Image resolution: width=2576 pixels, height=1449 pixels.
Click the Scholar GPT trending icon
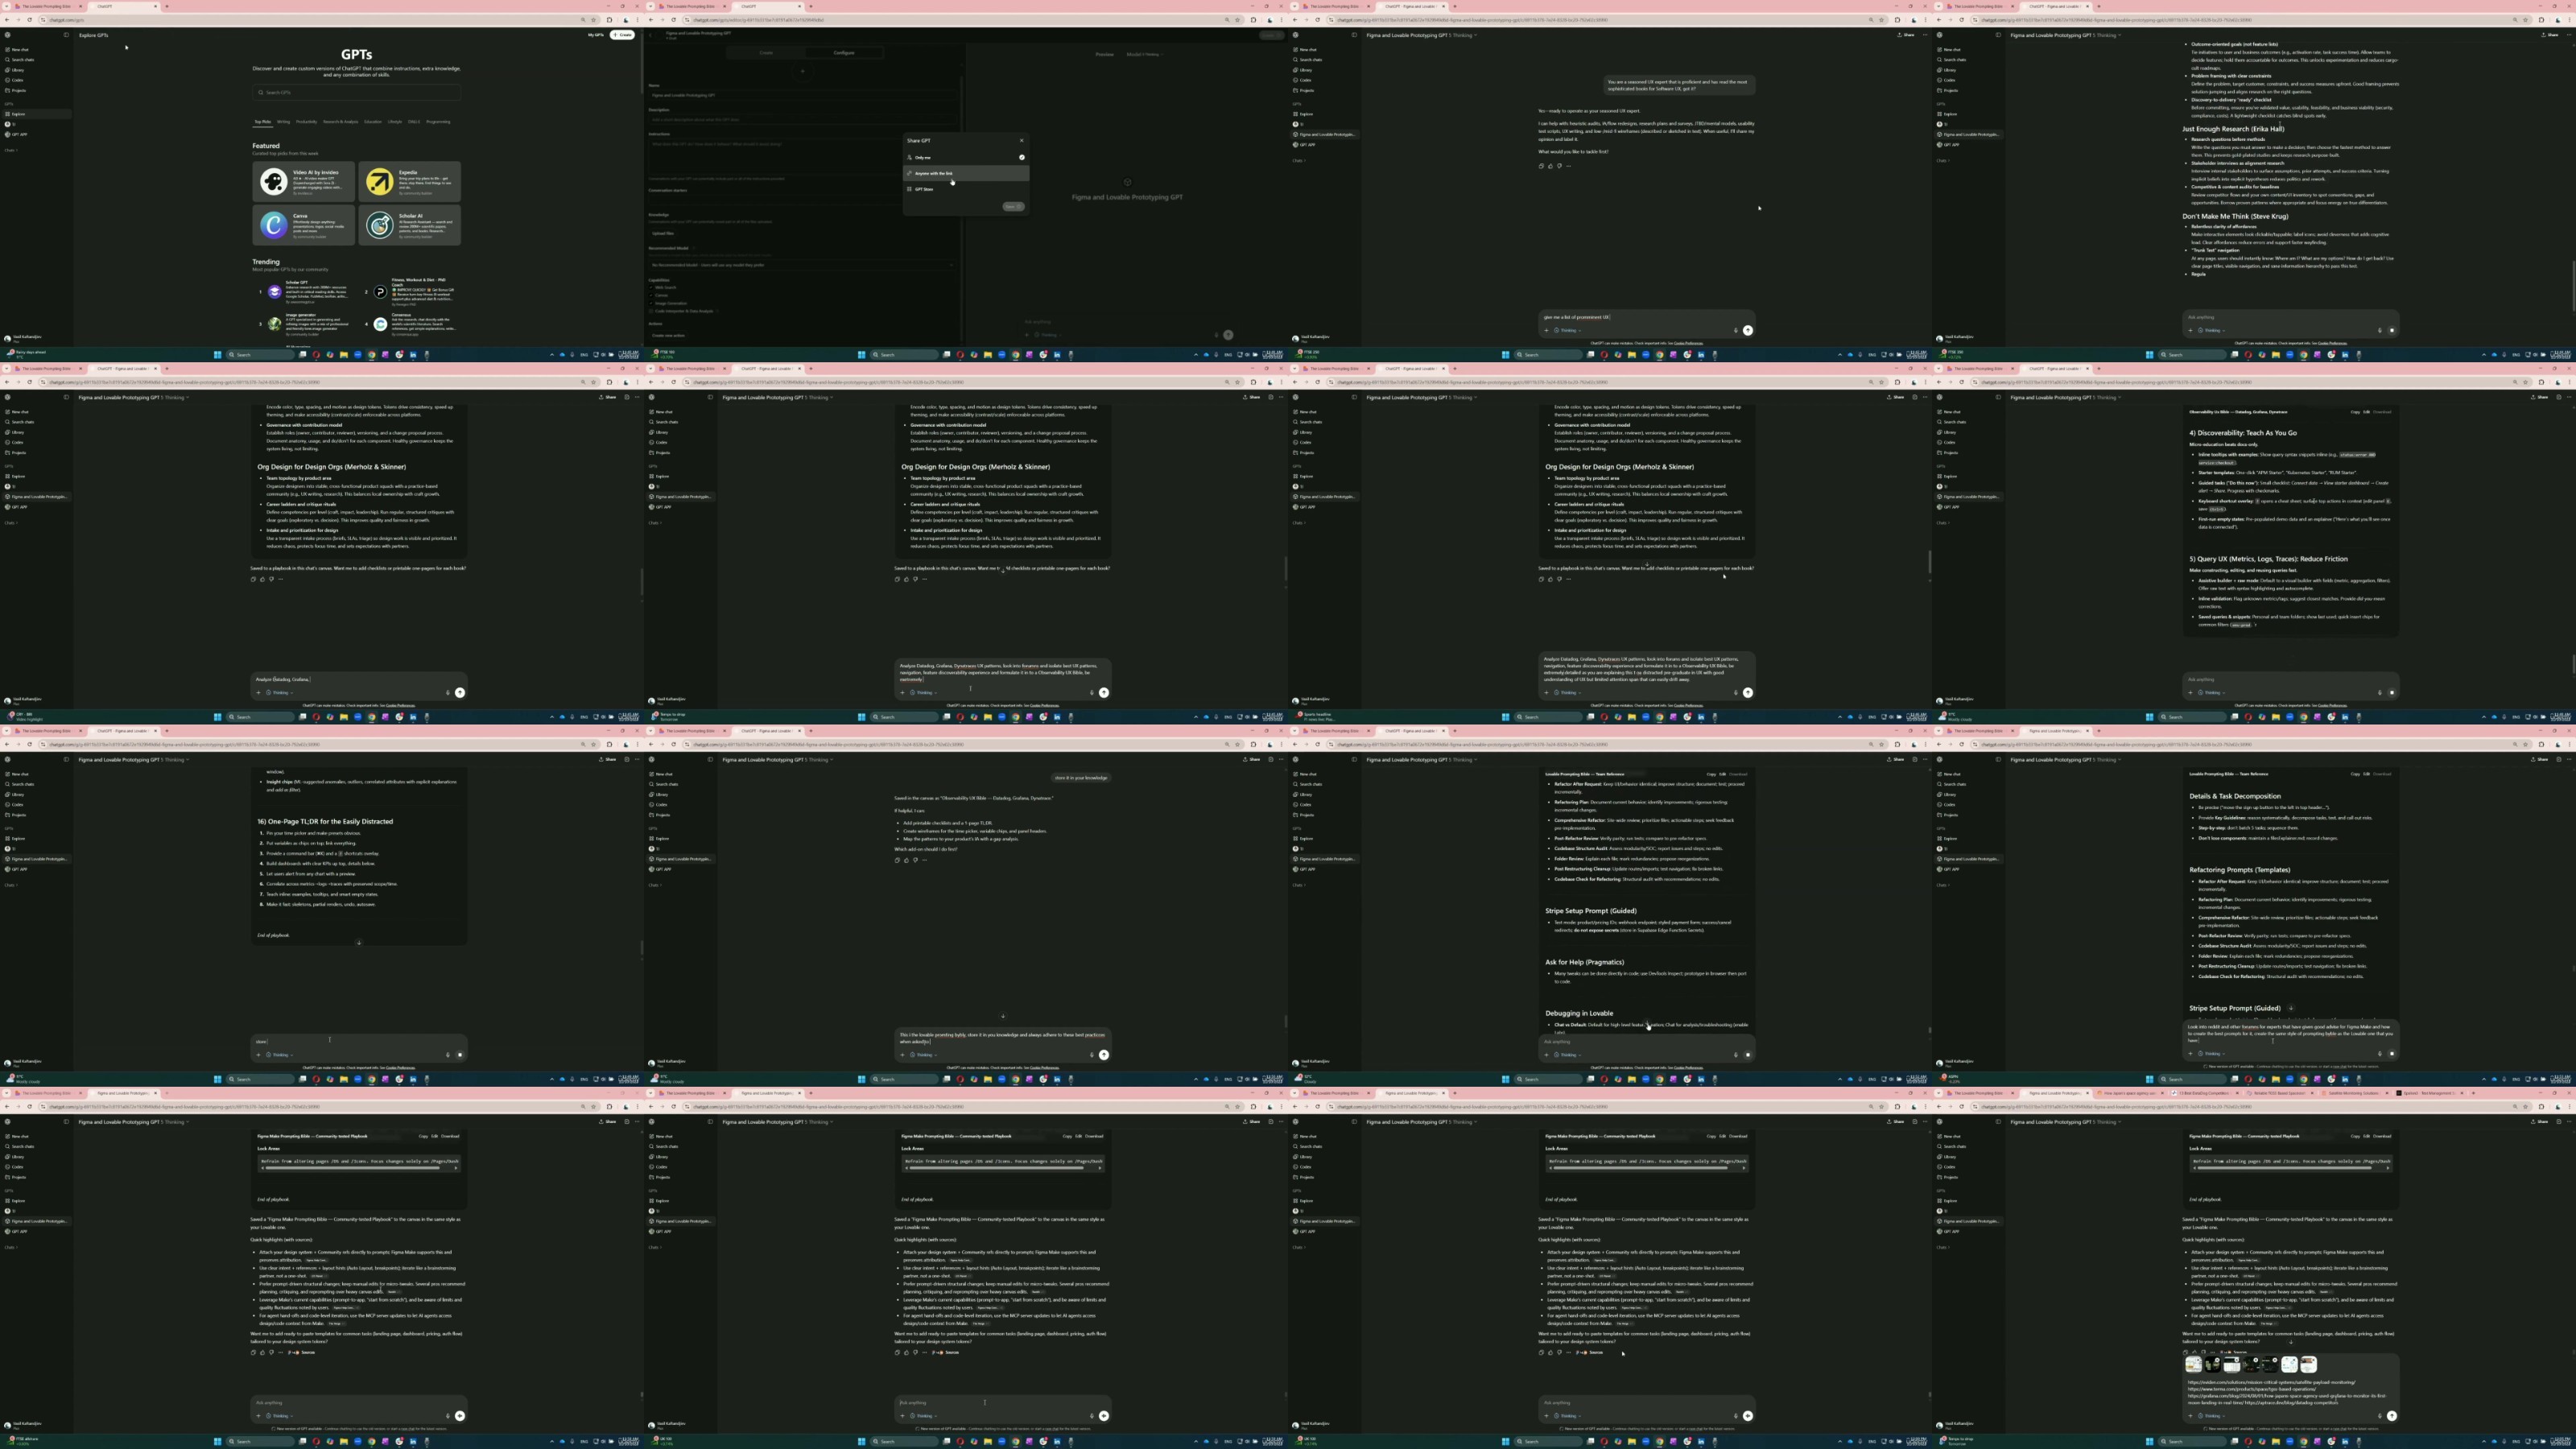click(x=274, y=292)
